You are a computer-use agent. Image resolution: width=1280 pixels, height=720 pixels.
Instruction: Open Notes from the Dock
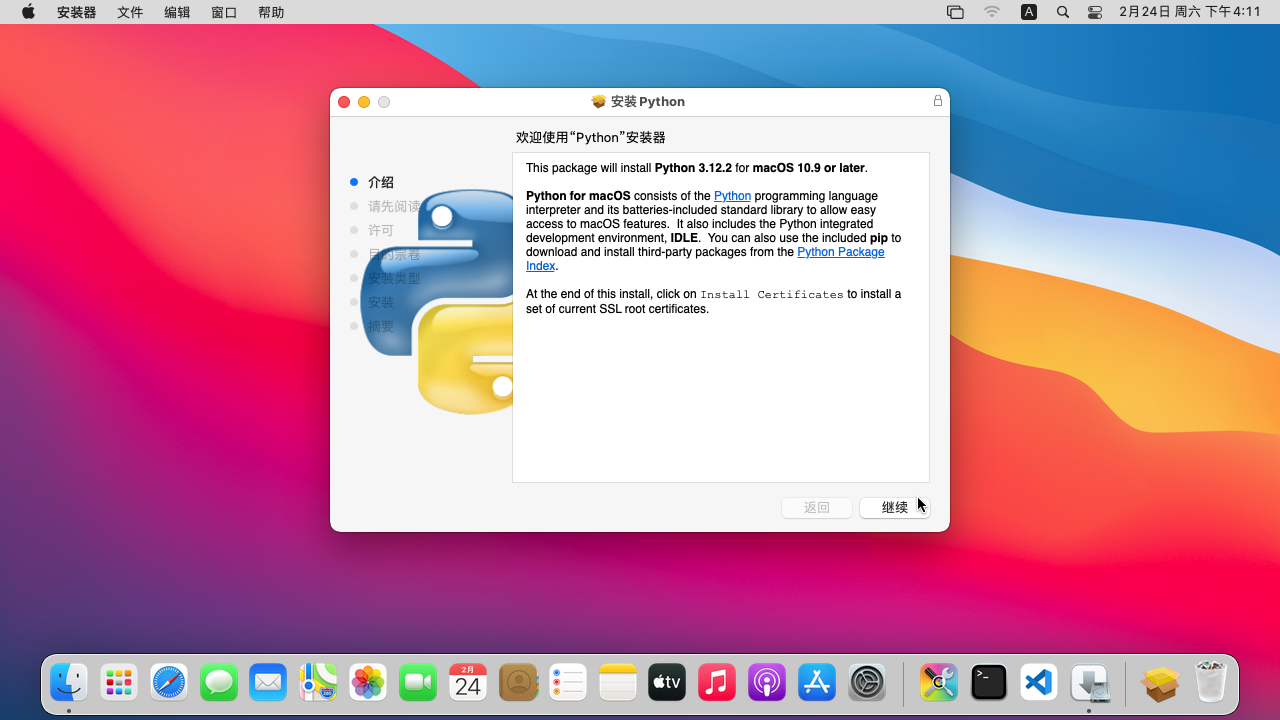pyautogui.click(x=618, y=683)
